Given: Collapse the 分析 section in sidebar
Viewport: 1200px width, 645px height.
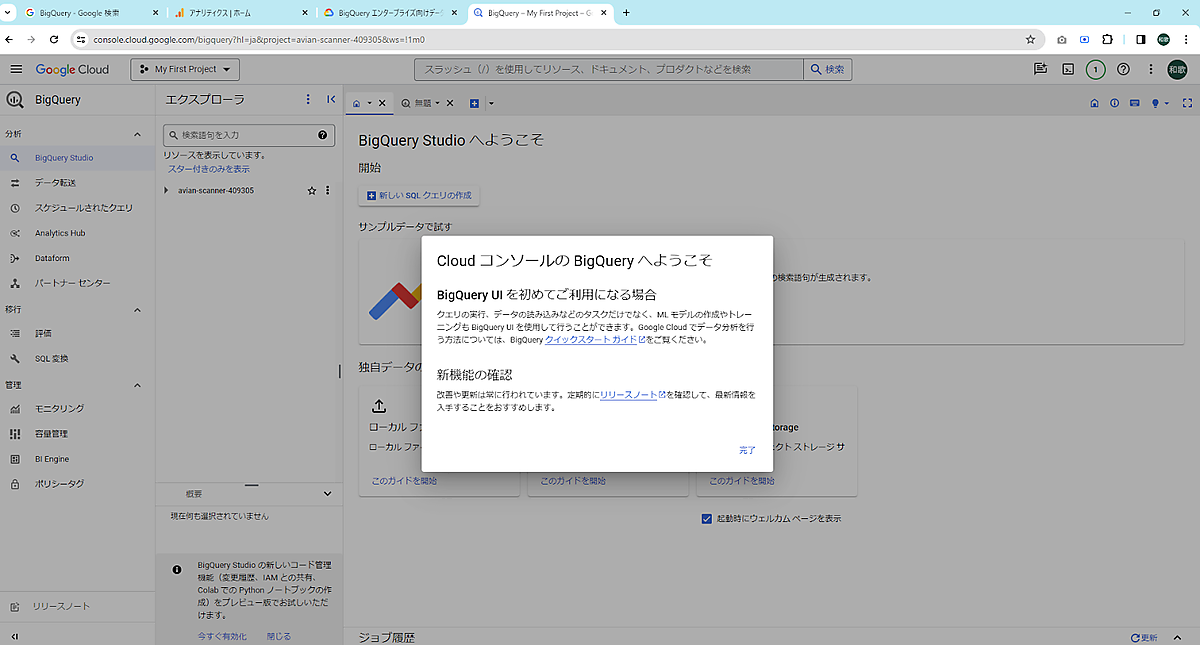Looking at the screenshot, I should (137, 134).
